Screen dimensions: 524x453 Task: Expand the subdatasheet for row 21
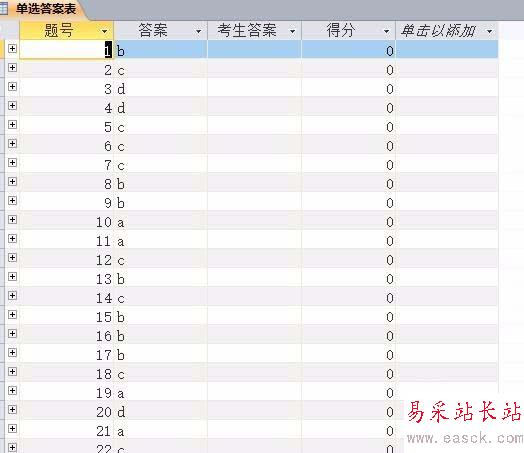[12, 428]
